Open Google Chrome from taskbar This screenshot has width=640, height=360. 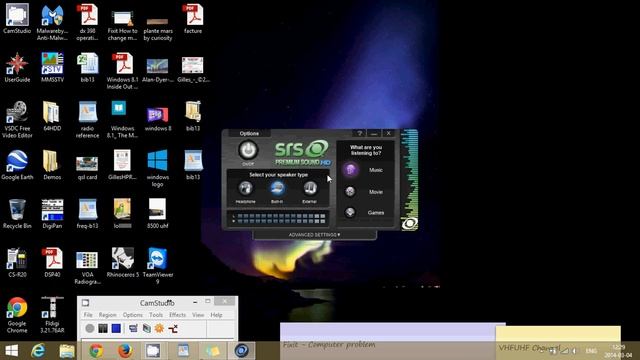tap(96, 351)
